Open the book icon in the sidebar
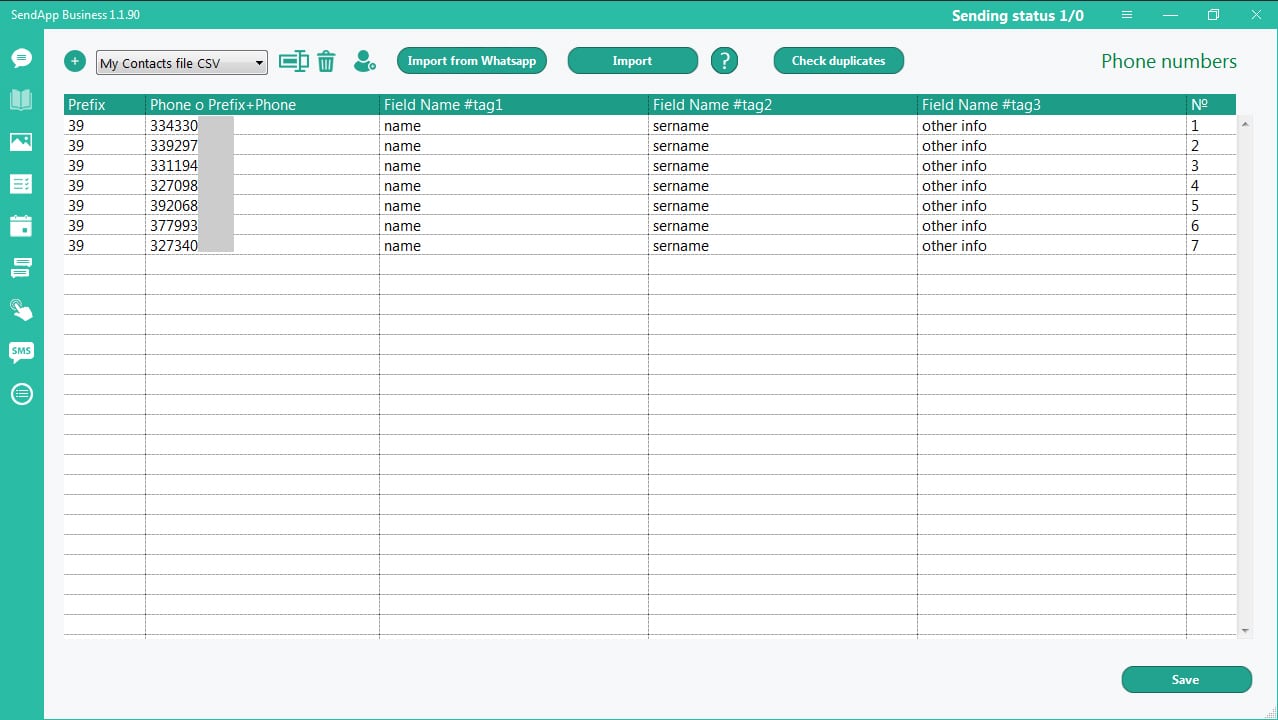This screenshot has height=720, width=1278. [21, 99]
